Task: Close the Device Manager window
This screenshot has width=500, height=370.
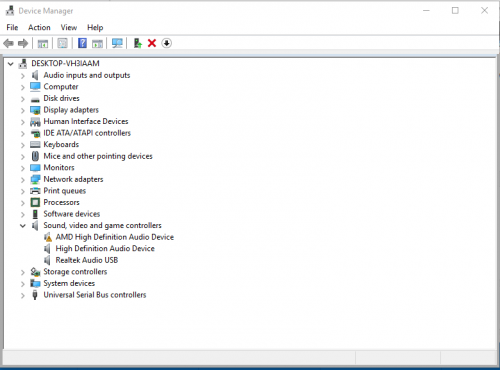Action: click(484, 11)
